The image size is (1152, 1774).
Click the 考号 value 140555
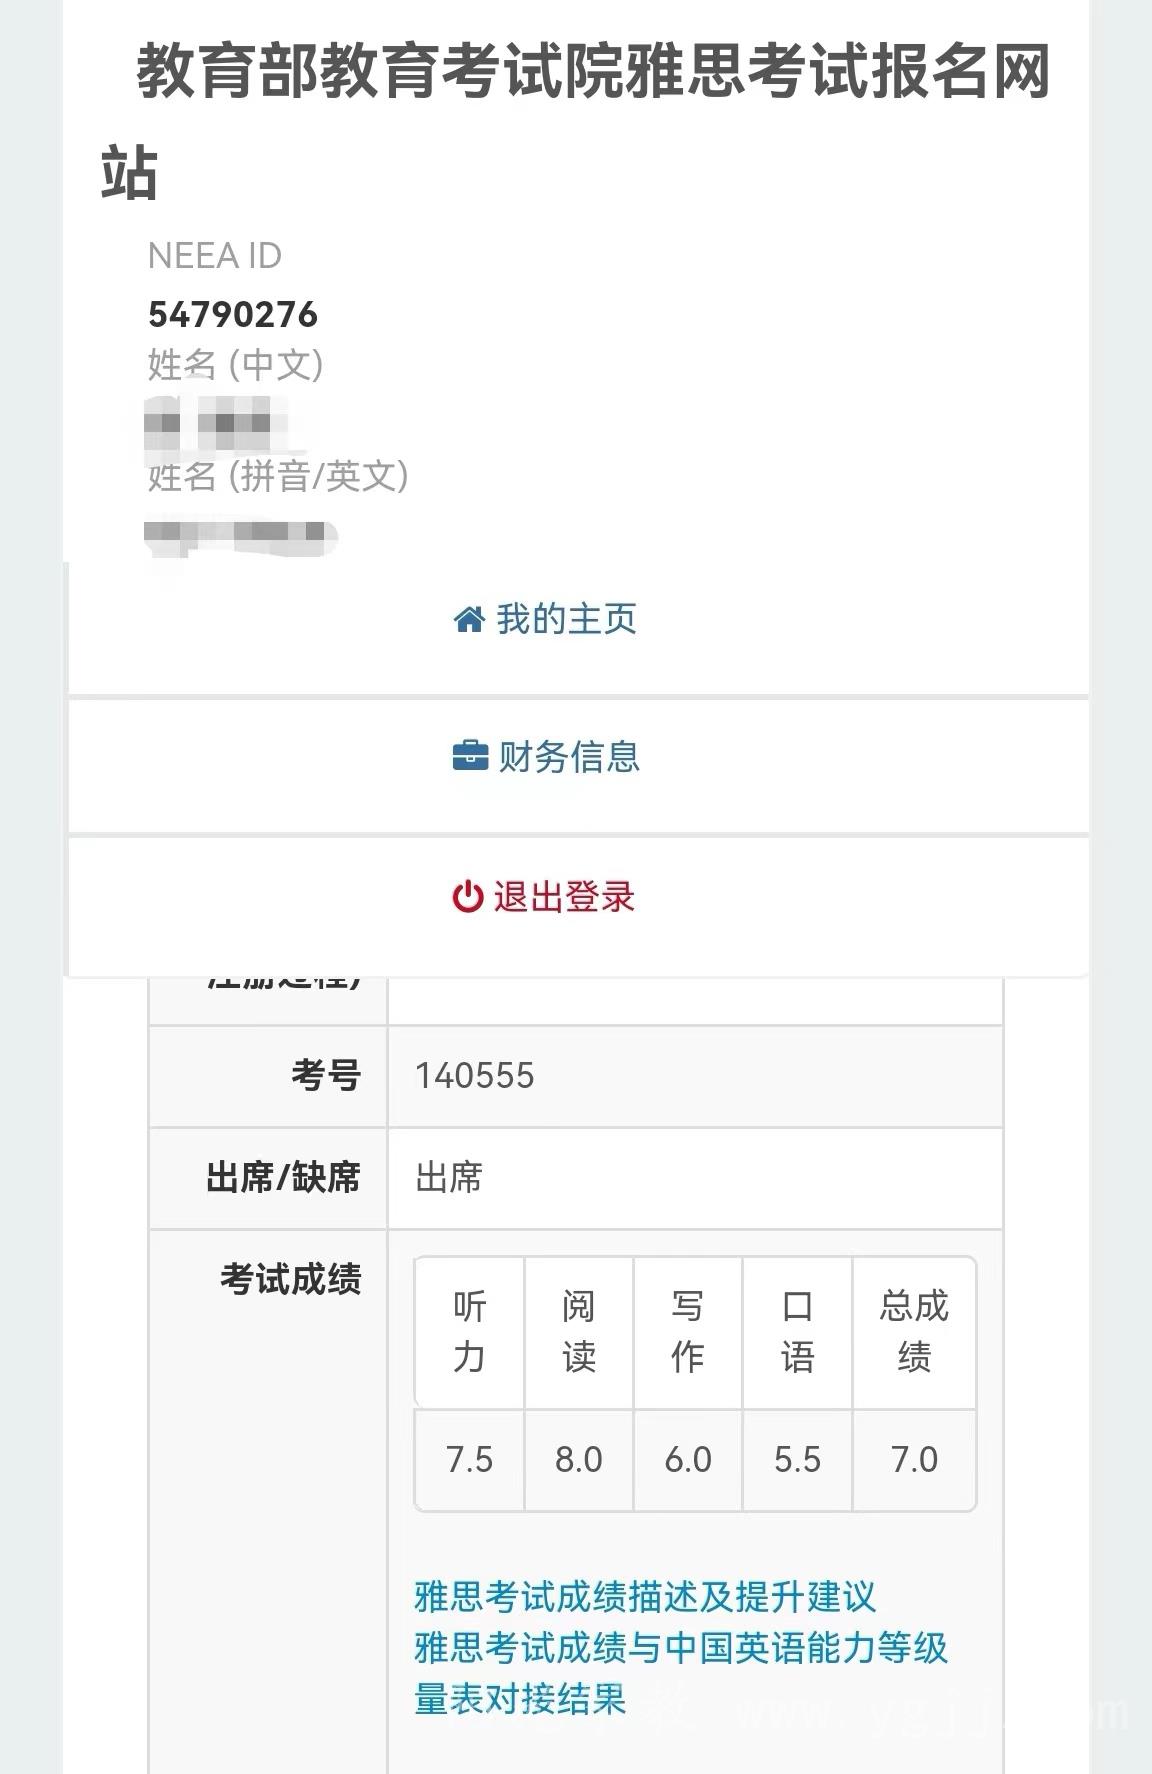(x=475, y=1076)
